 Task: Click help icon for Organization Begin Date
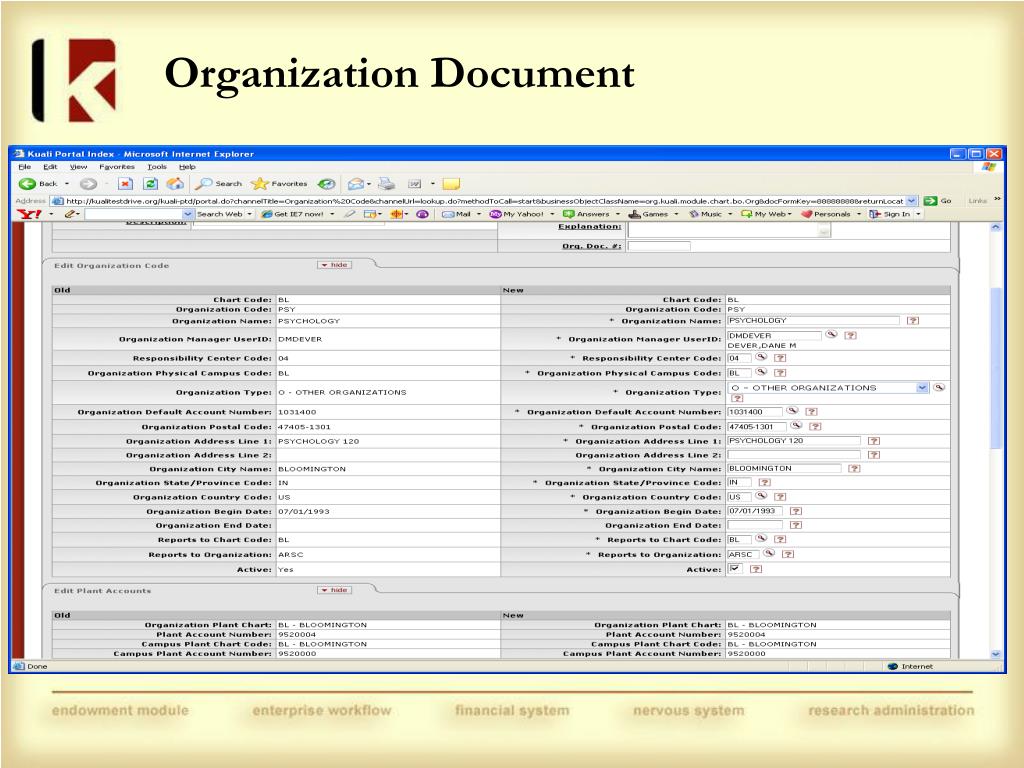795,511
